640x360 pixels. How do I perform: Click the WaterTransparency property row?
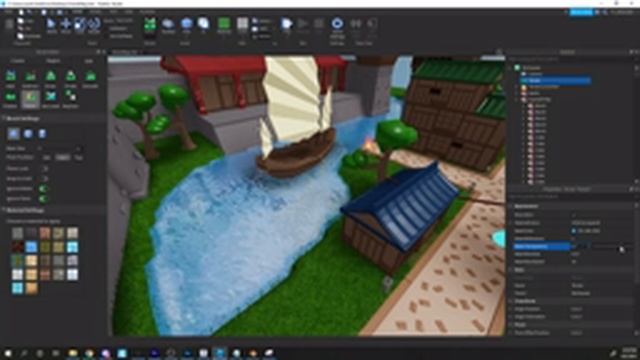click(571, 247)
